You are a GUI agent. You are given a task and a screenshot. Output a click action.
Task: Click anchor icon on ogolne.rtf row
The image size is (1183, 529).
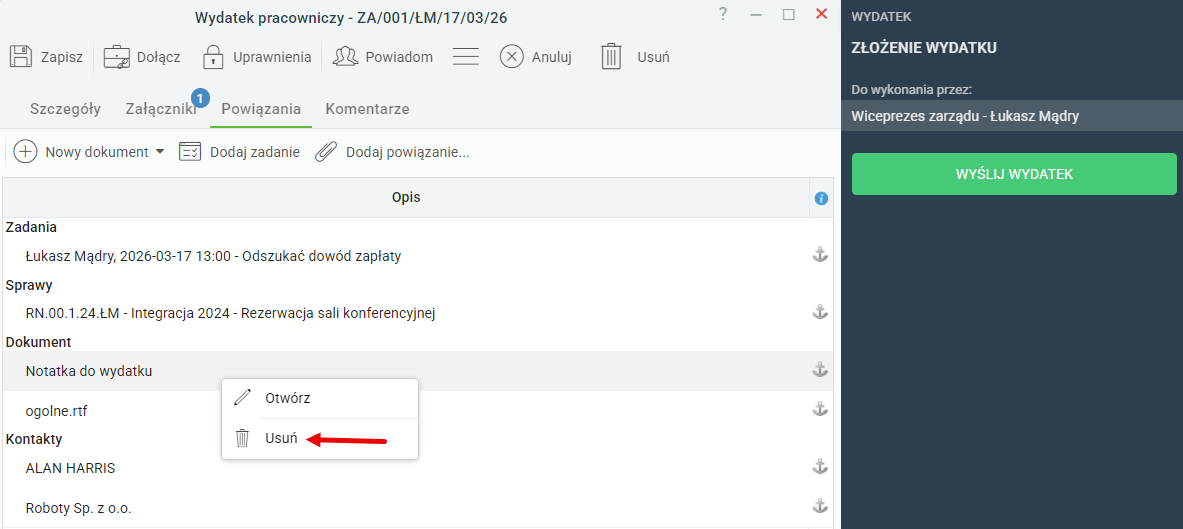click(x=819, y=410)
